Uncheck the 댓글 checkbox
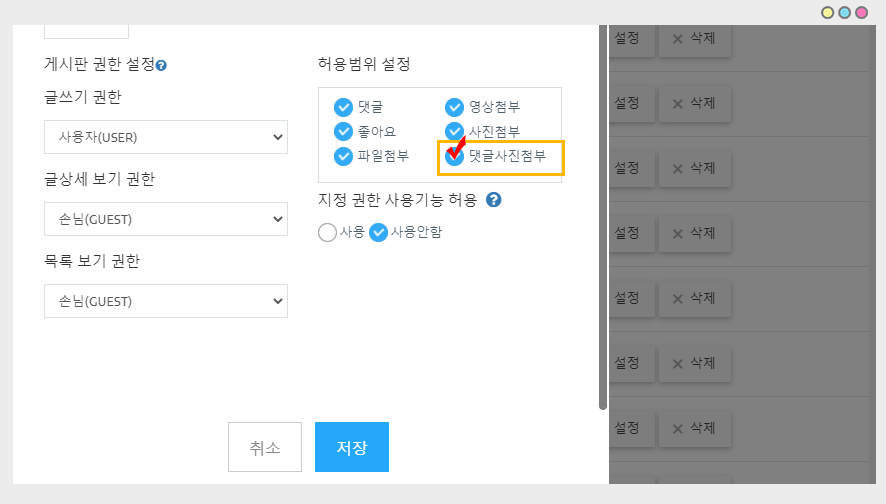Screen dimensions: 886x504 [344, 107]
